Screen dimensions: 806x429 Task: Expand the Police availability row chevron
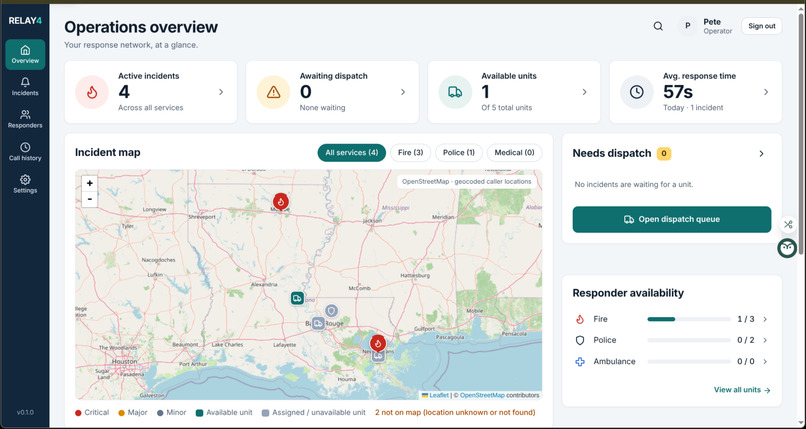pos(765,340)
